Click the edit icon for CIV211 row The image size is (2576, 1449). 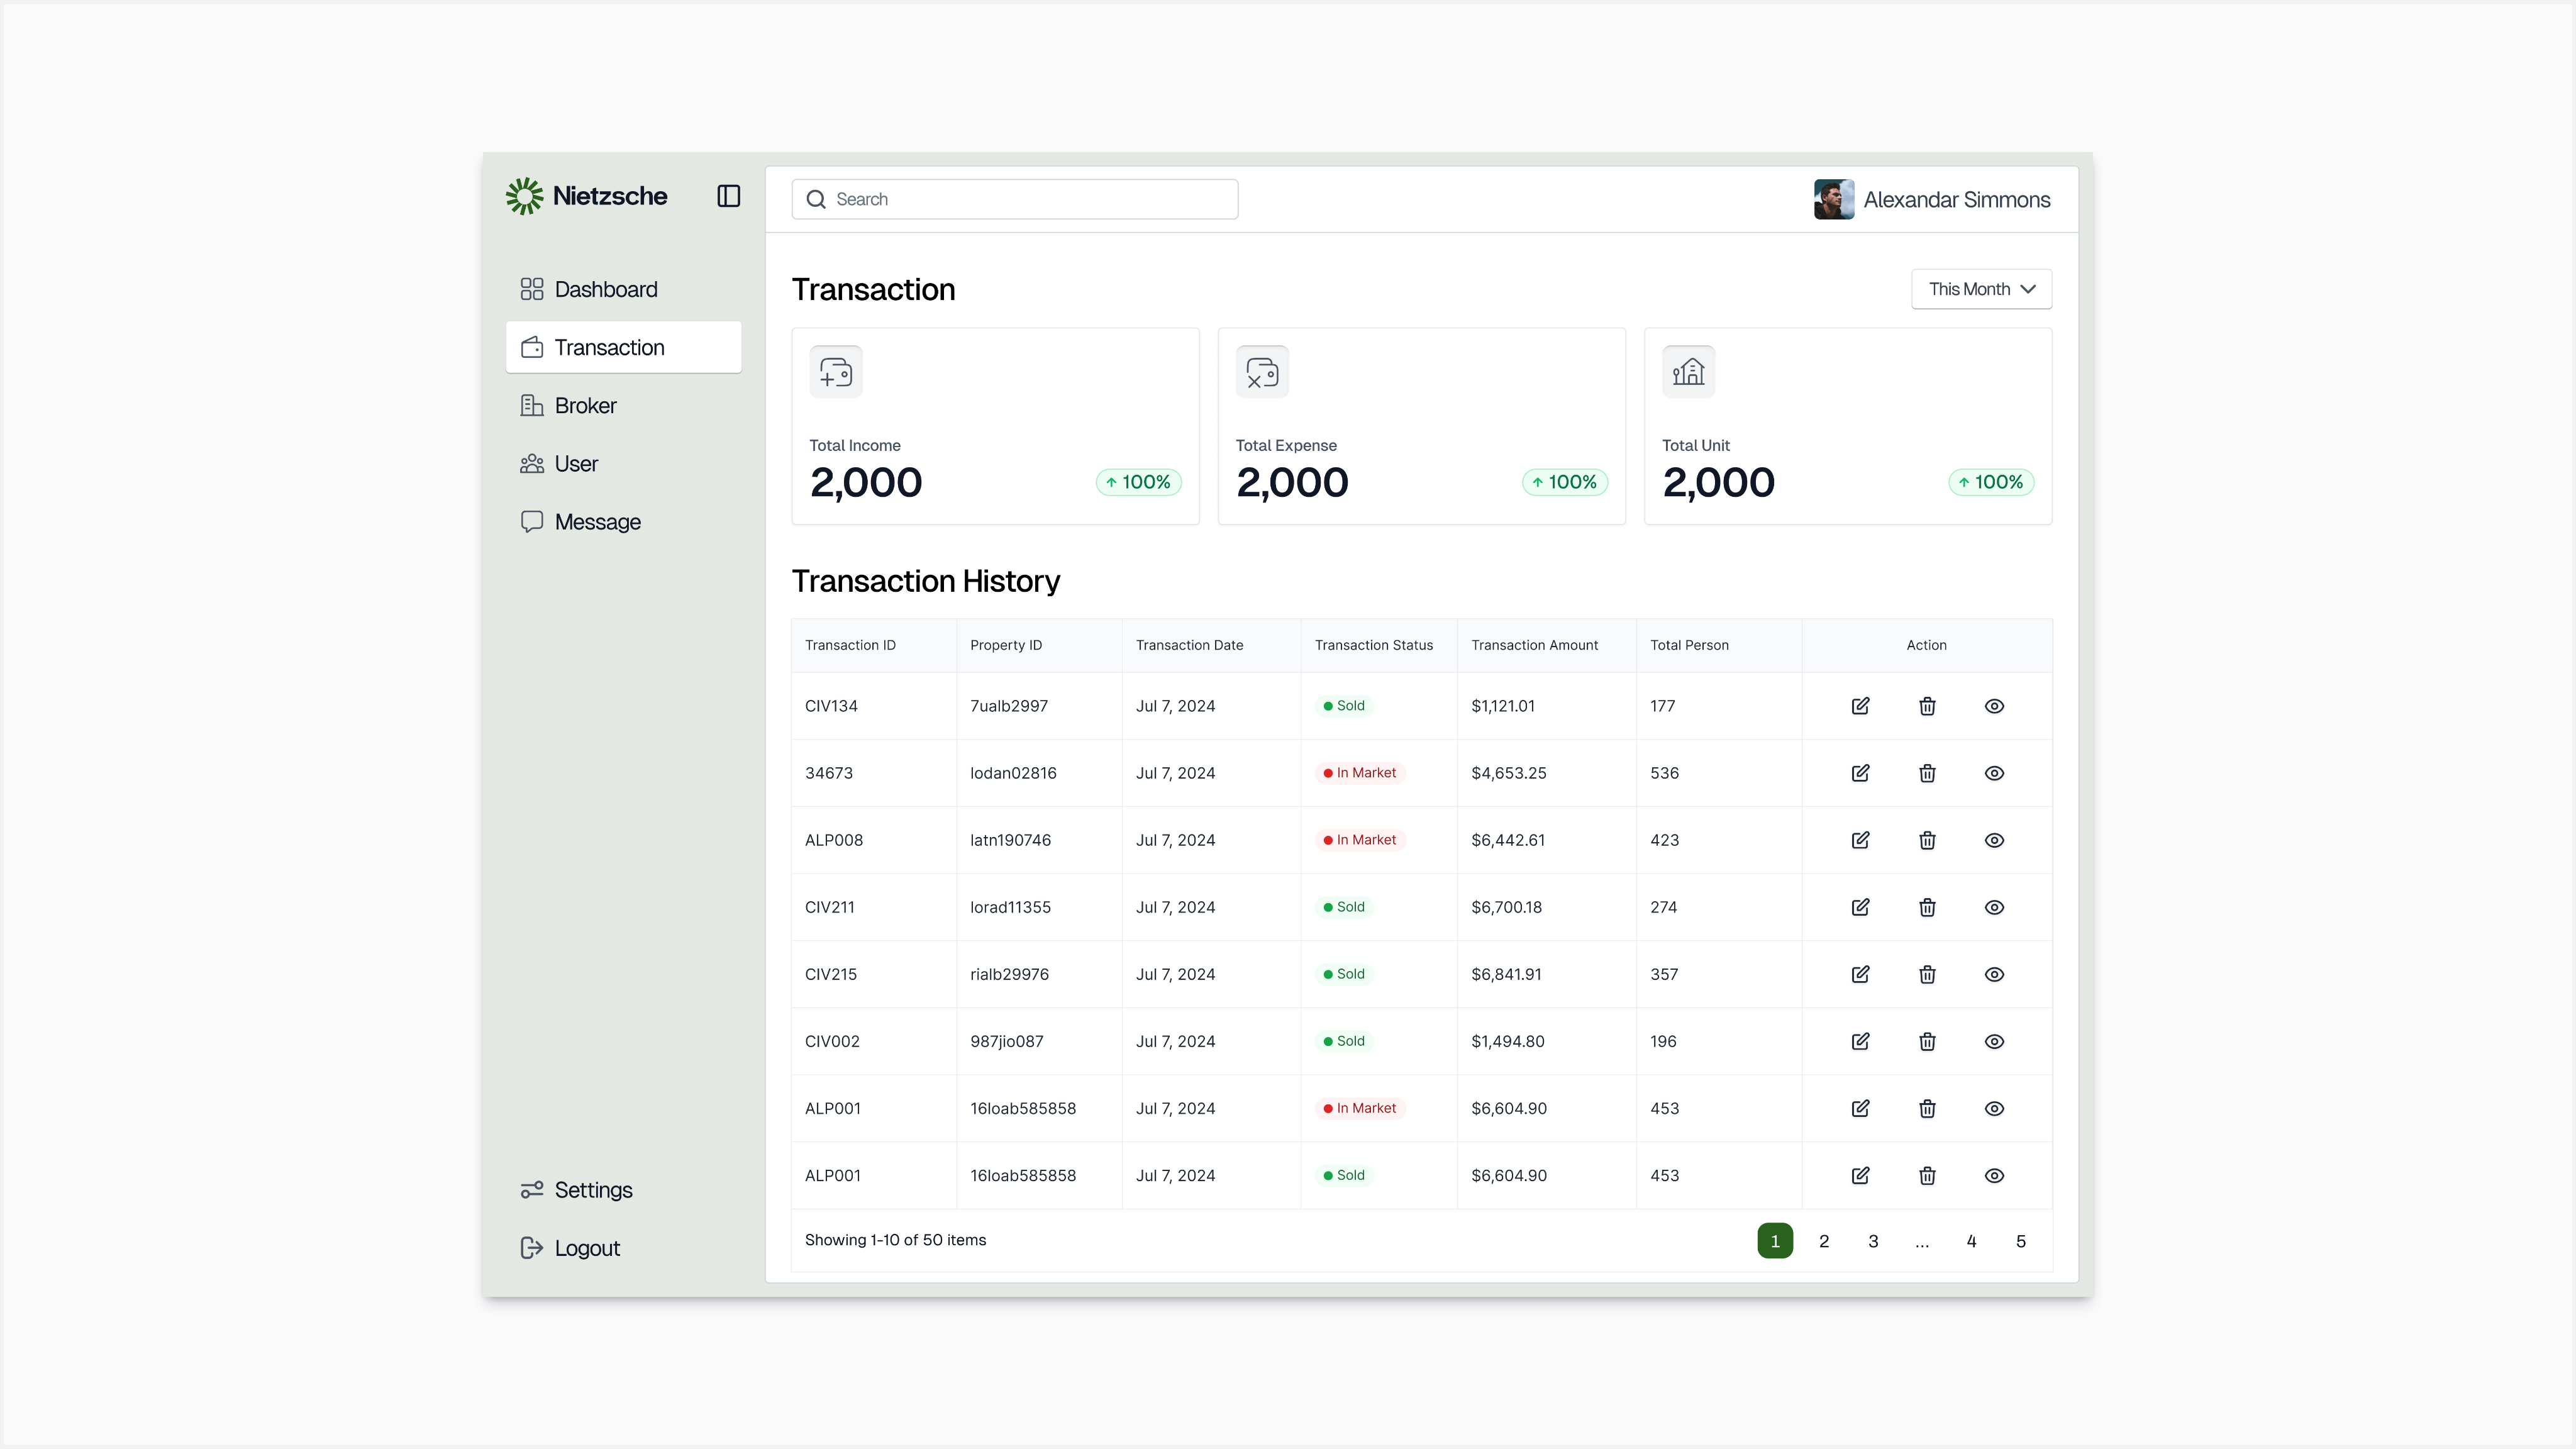pos(1860,907)
